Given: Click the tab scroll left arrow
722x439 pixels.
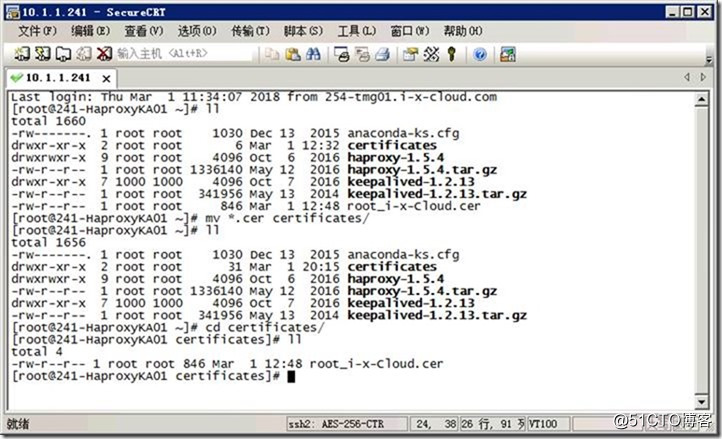Looking at the screenshot, I should [x=687, y=77].
